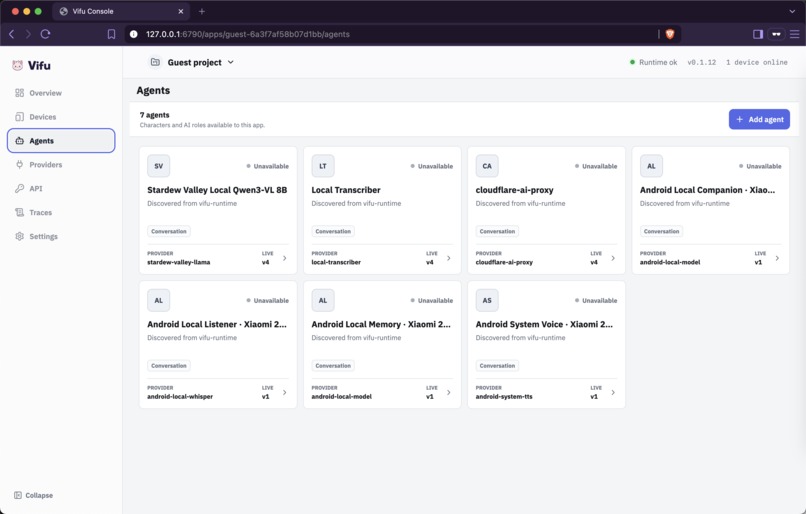The image size is (806, 514).
Task: Click the browser forward button
Action: [28, 34]
